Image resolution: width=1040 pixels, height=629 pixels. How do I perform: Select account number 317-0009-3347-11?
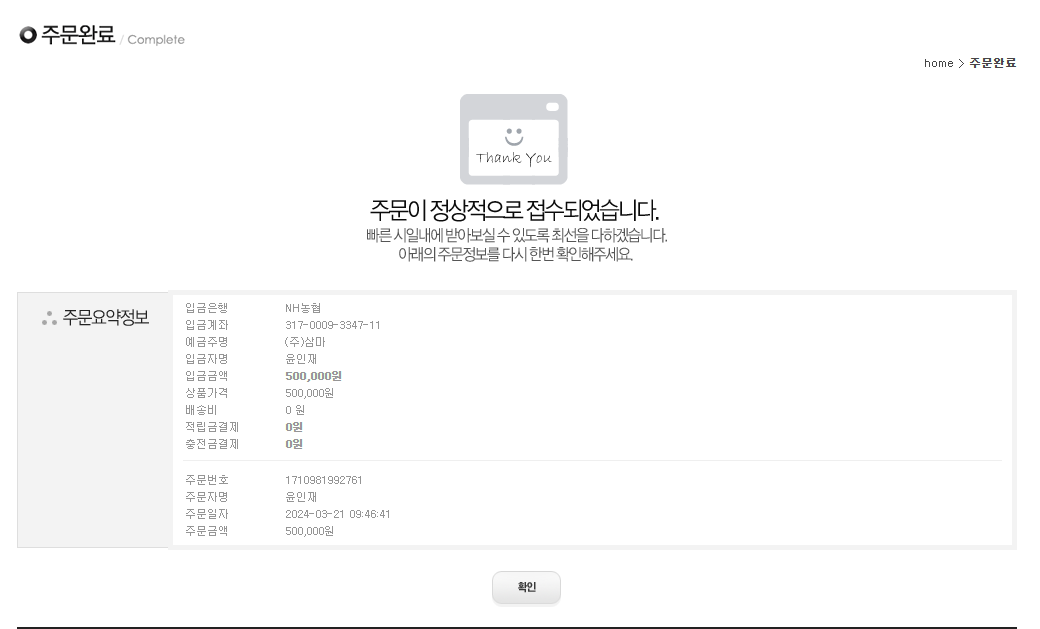pyautogui.click(x=333, y=325)
